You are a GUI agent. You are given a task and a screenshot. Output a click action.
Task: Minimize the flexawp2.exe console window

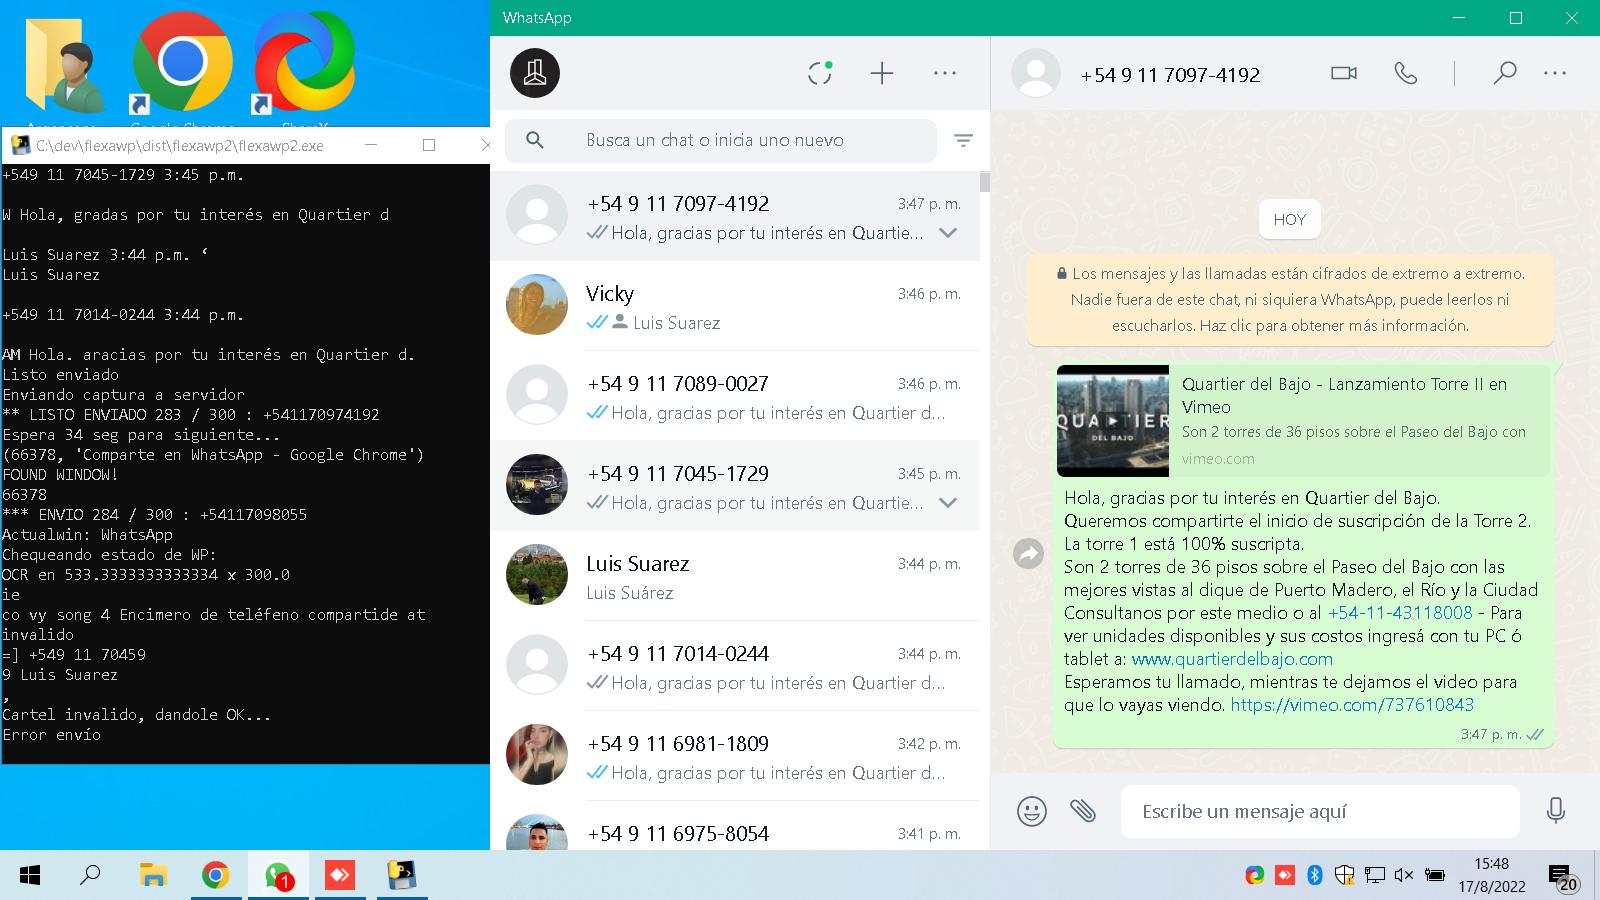tap(372, 145)
